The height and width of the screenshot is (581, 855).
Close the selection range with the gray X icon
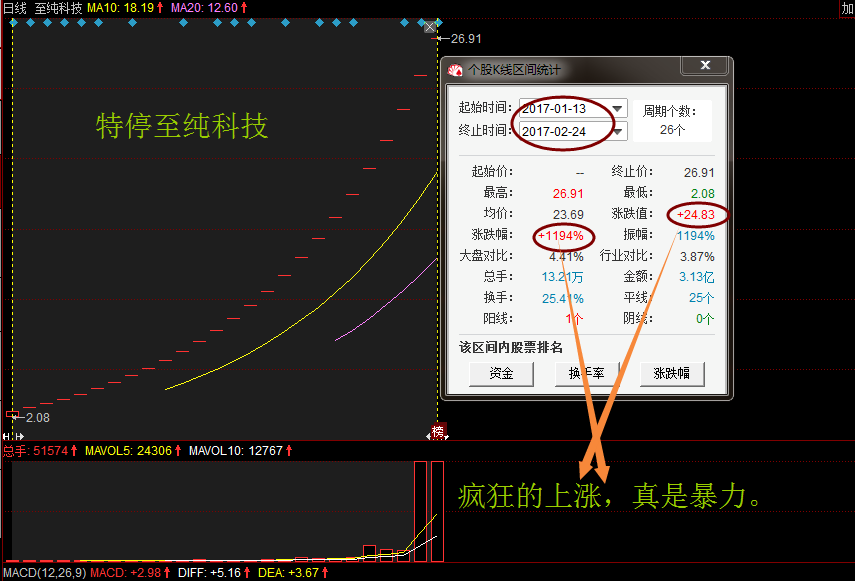click(x=430, y=27)
